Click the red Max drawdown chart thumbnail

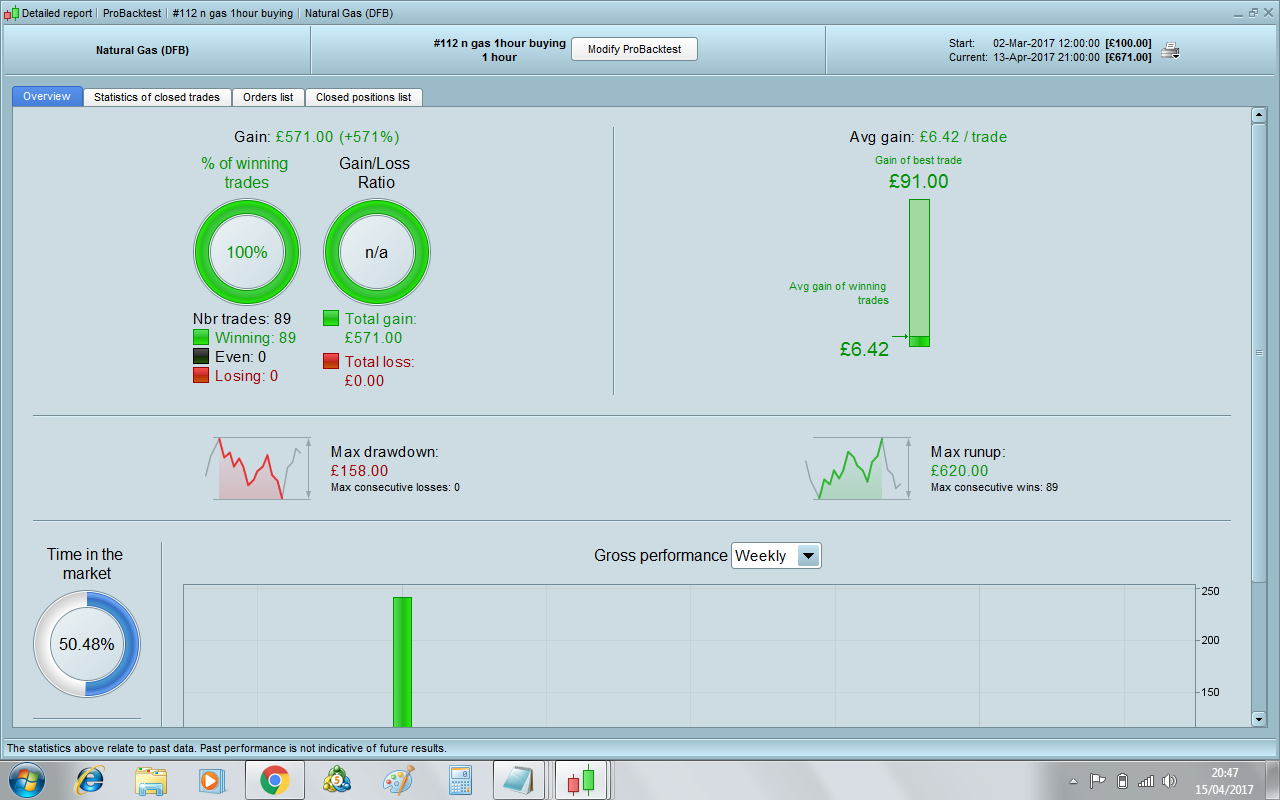pyautogui.click(x=256, y=468)
